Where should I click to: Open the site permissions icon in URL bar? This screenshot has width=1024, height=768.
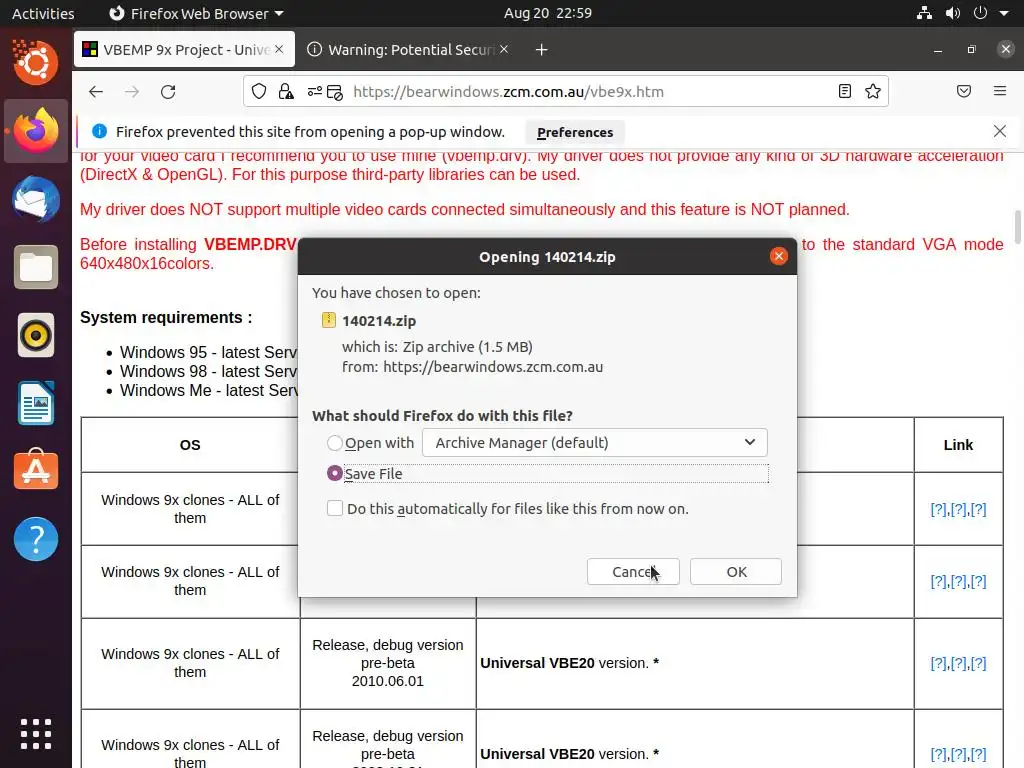(x=315, y=91)
